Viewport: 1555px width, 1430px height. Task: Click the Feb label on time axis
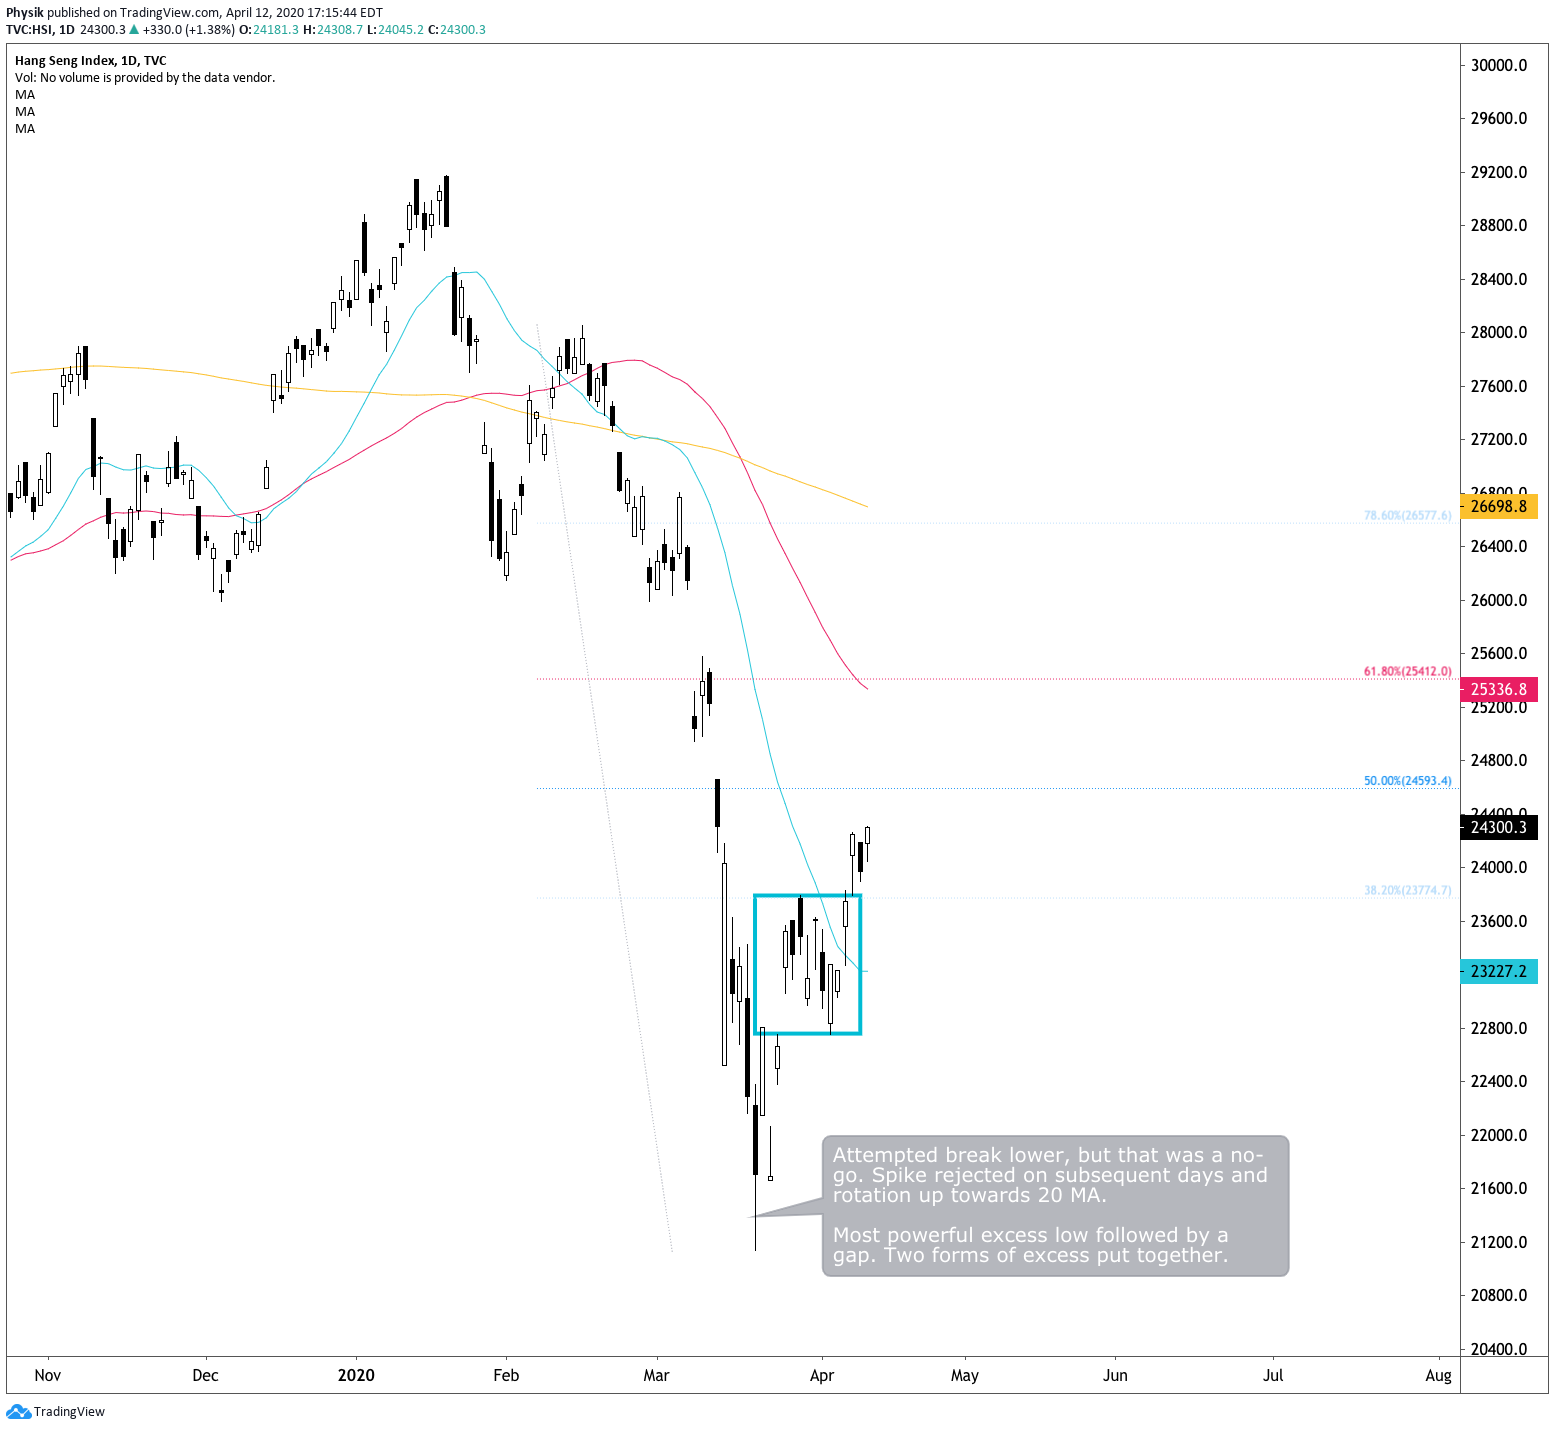coord(506,1376)
